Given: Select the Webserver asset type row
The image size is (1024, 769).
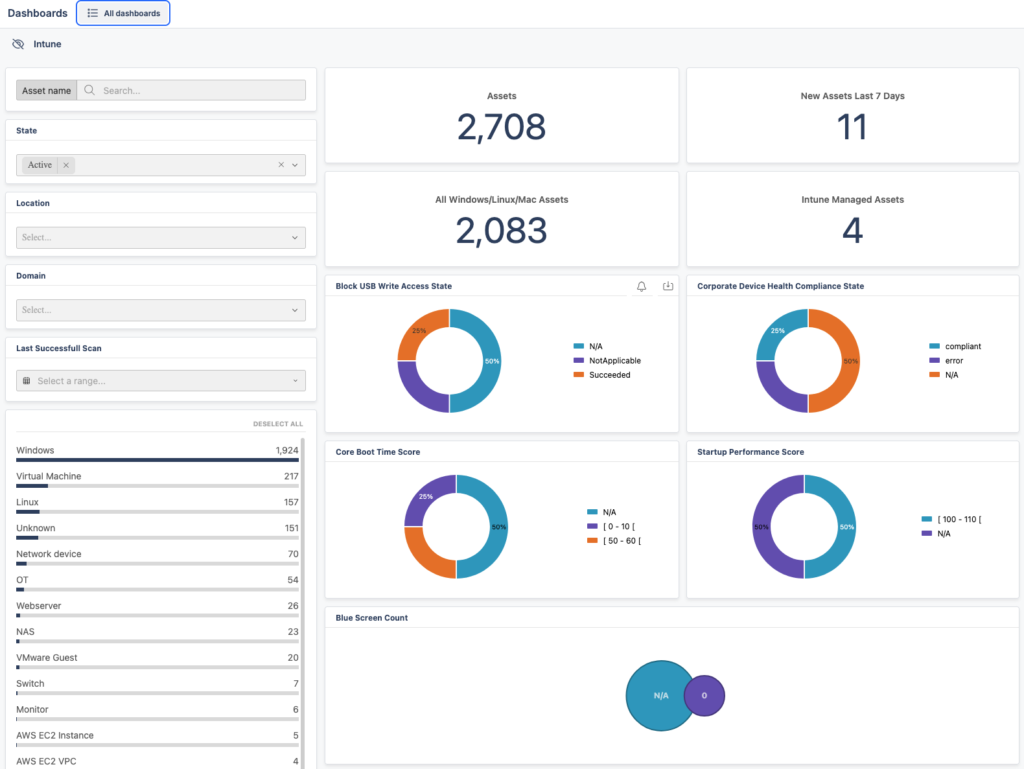Looking at the screenshot, I should pyautogui.click(x=157, y=610).
